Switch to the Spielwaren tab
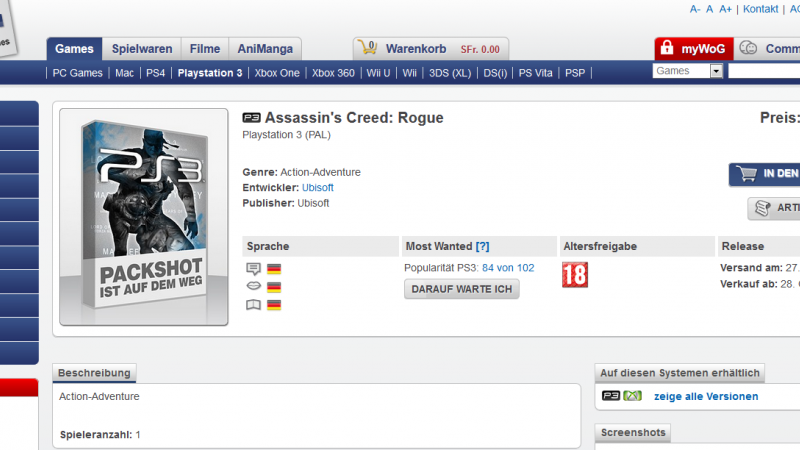Screen dimensions: 800x450 tap(142, 49)
